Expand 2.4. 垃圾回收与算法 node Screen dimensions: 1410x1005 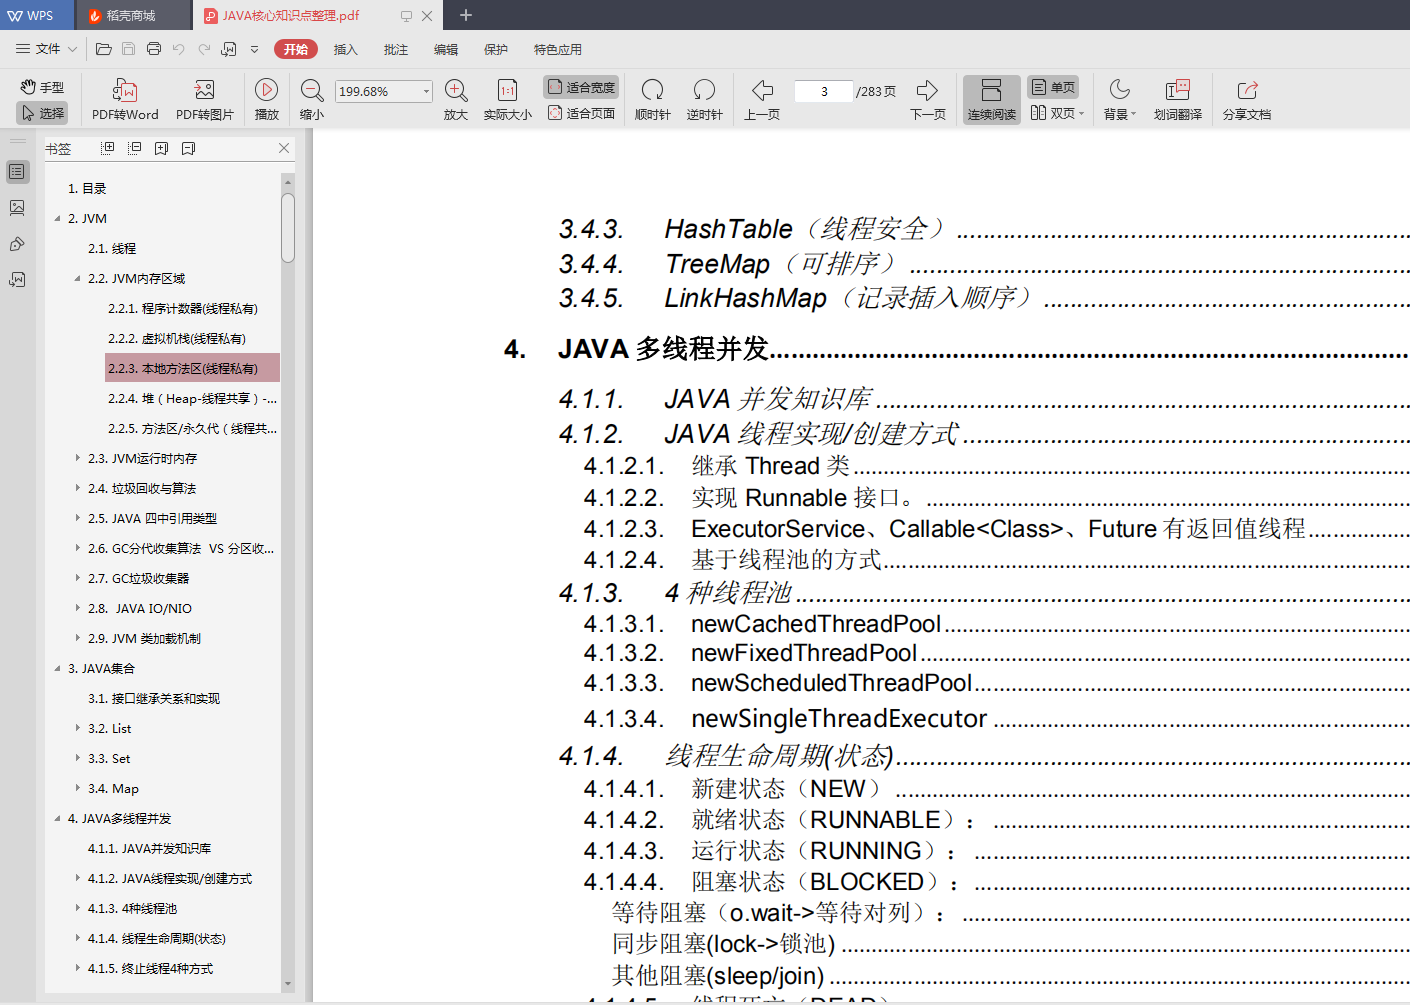coord(77,488)
